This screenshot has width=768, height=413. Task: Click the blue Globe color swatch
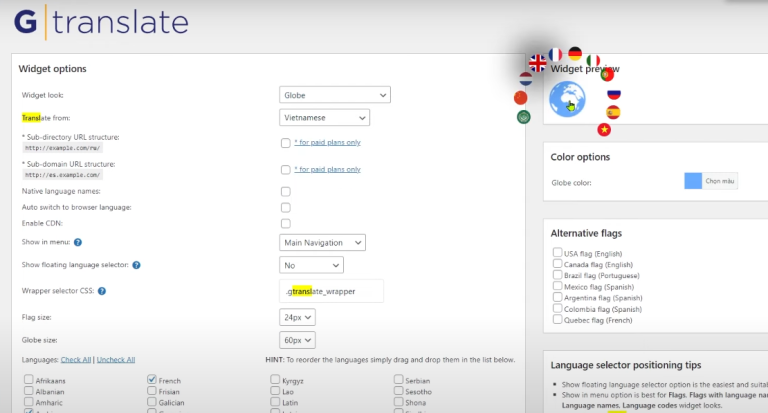pyautogui.click(x=693, y=181)
